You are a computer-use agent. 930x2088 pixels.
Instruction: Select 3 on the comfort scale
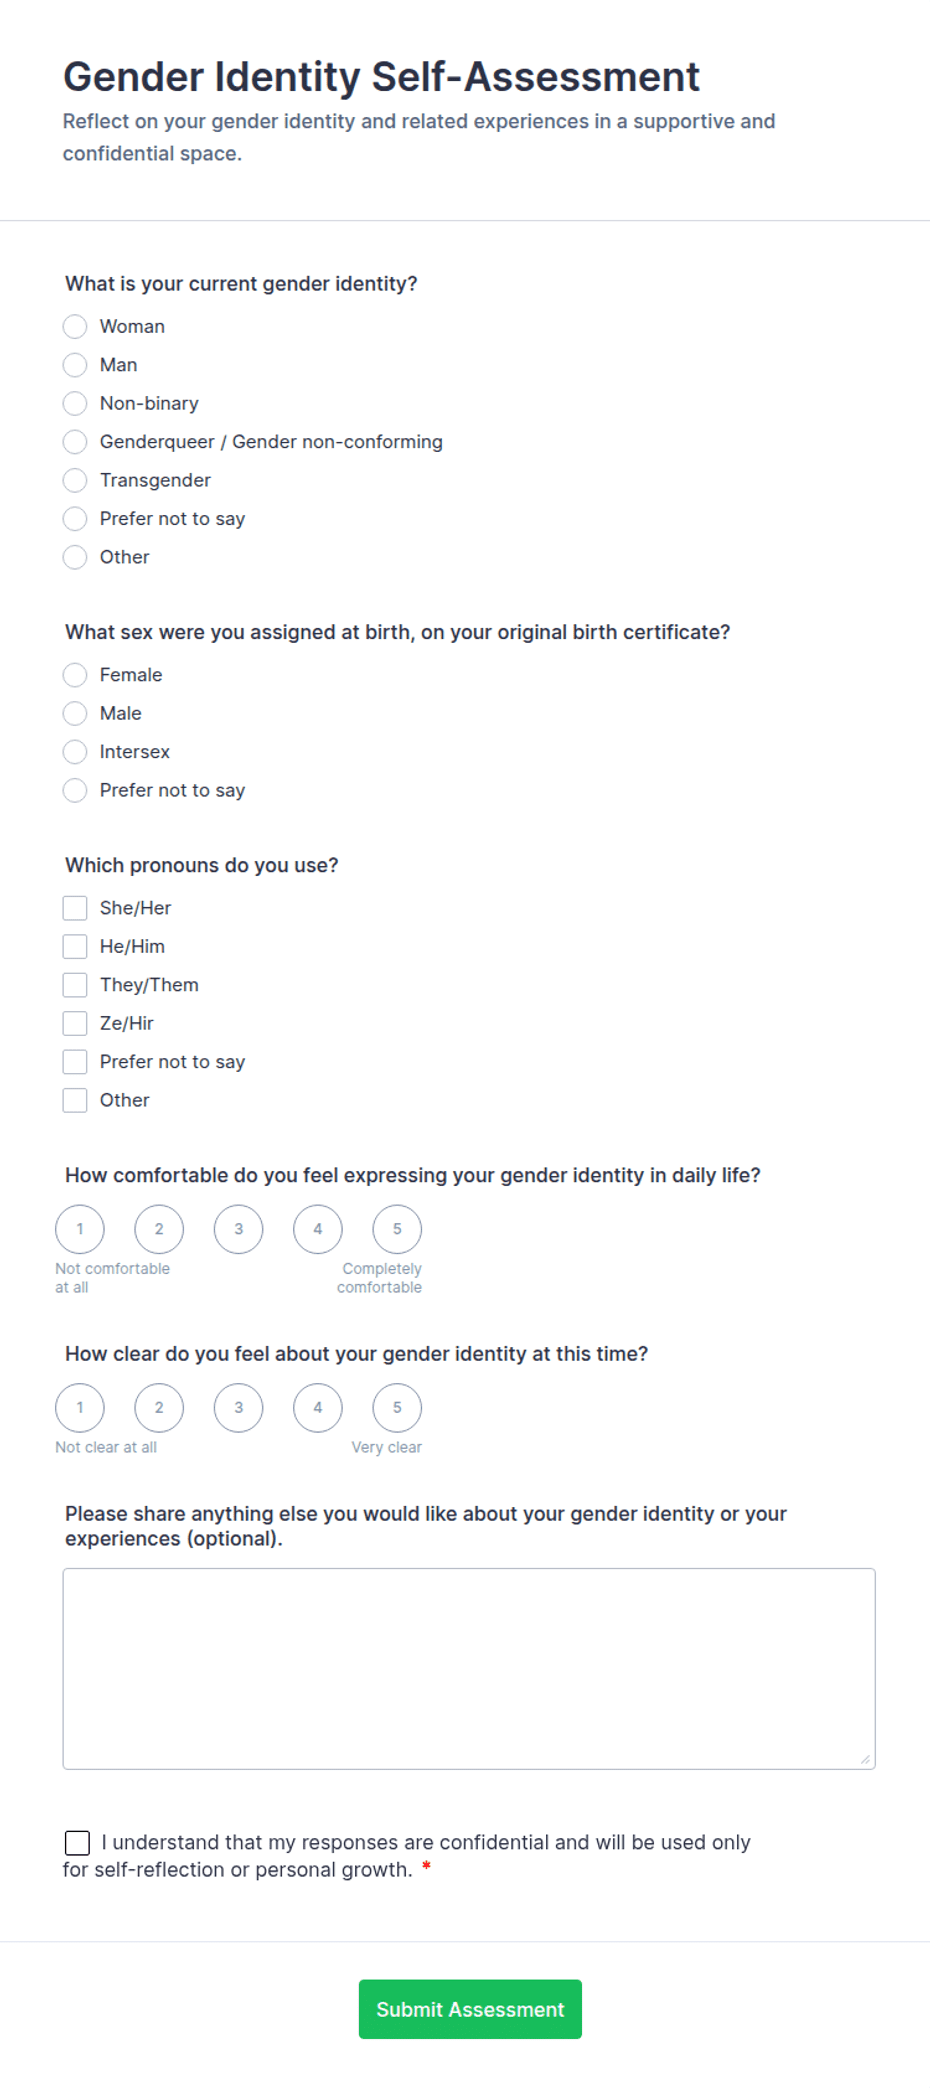239,1229
